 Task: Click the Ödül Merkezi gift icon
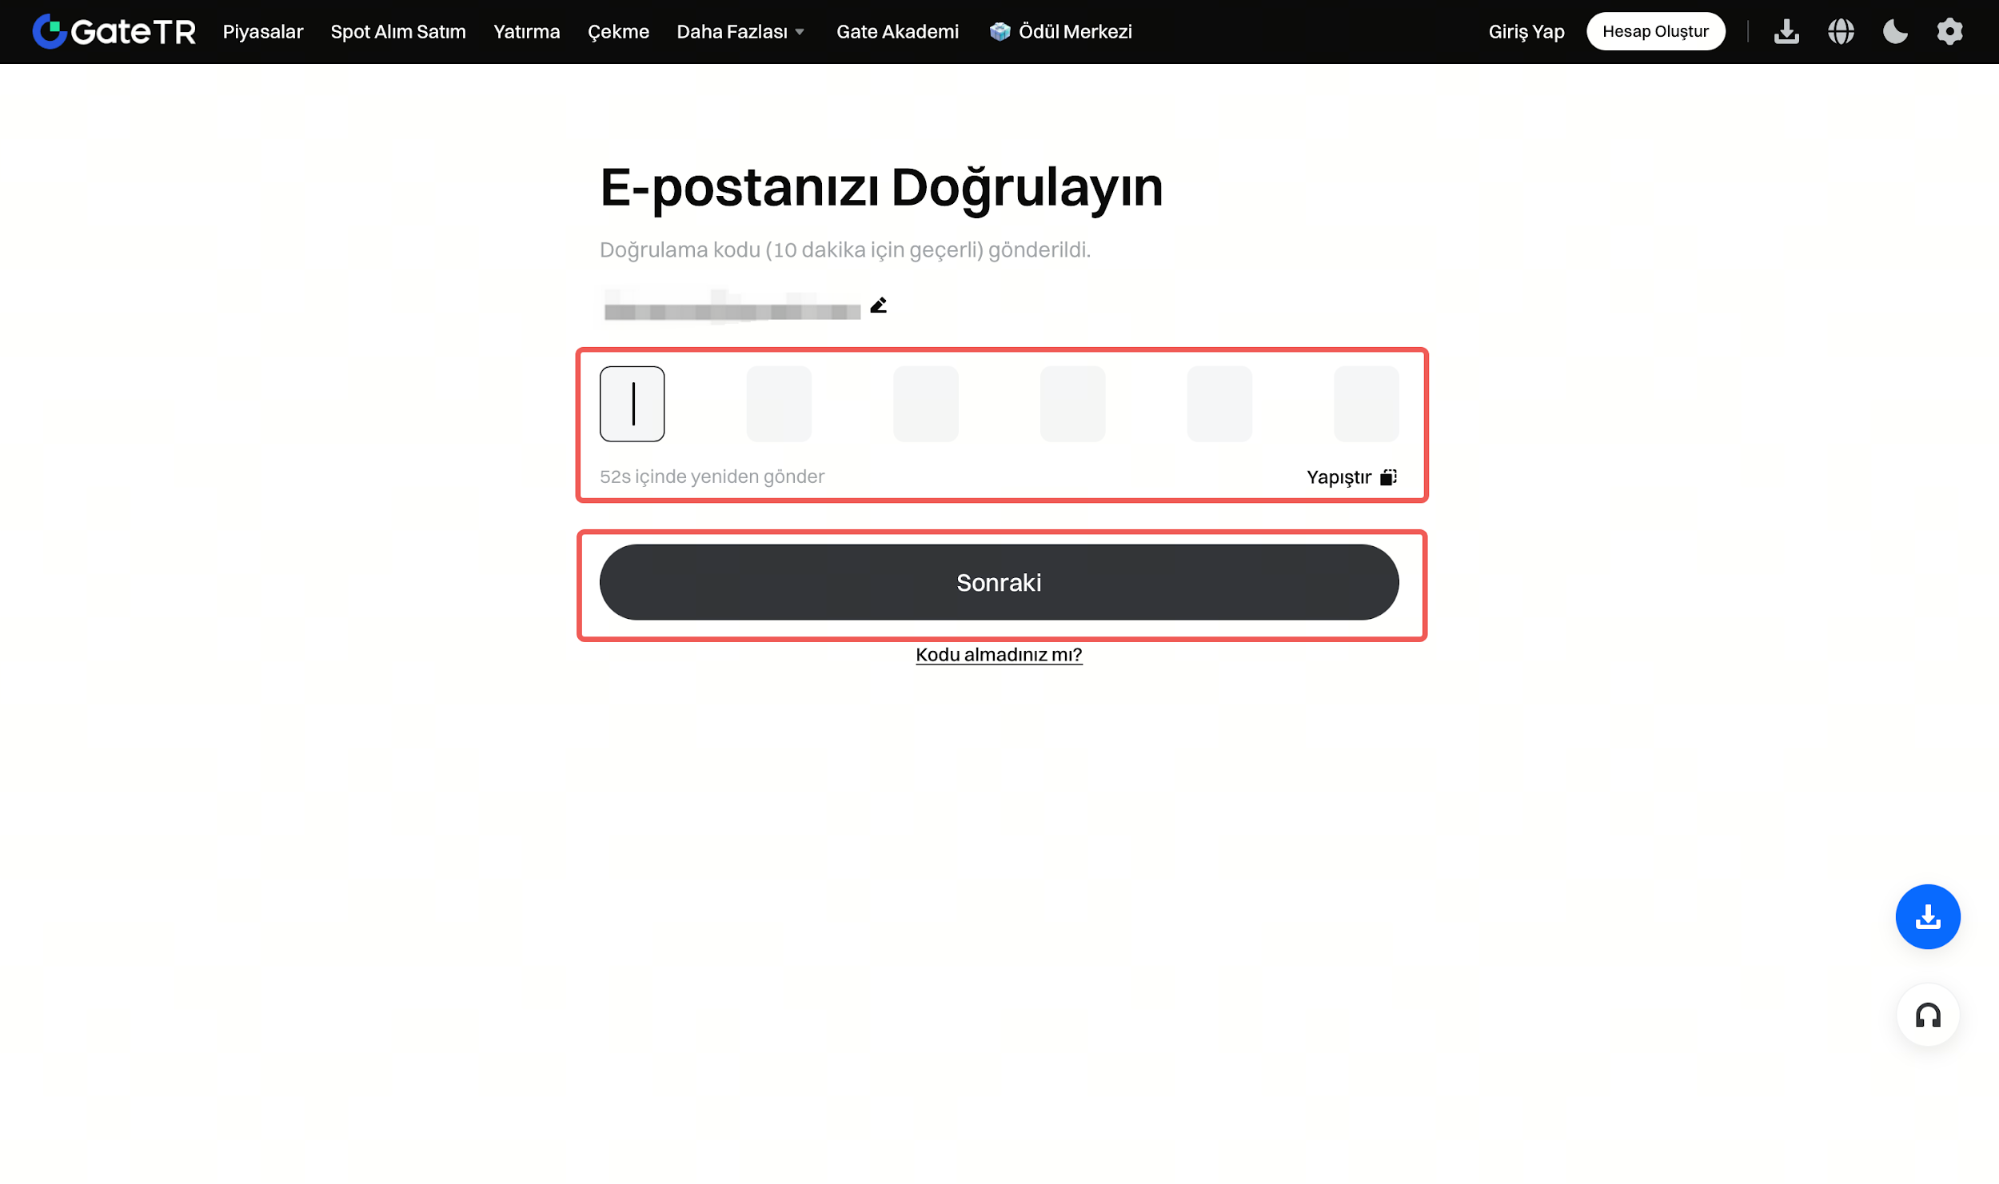point(999,32)
